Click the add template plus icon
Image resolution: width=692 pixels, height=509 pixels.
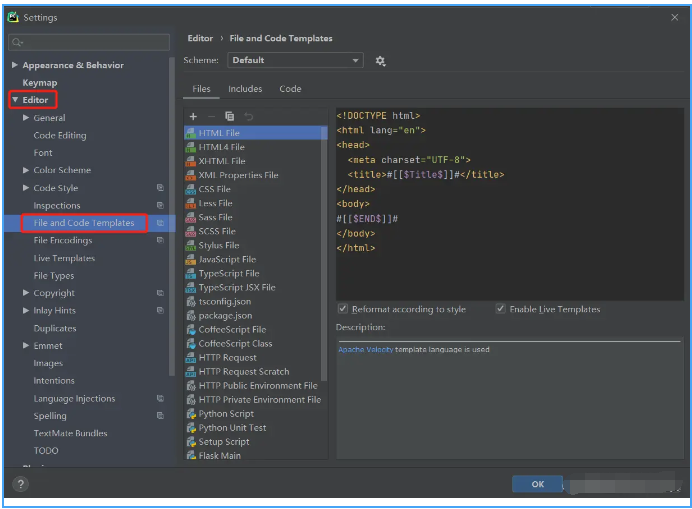click(193, 117)
